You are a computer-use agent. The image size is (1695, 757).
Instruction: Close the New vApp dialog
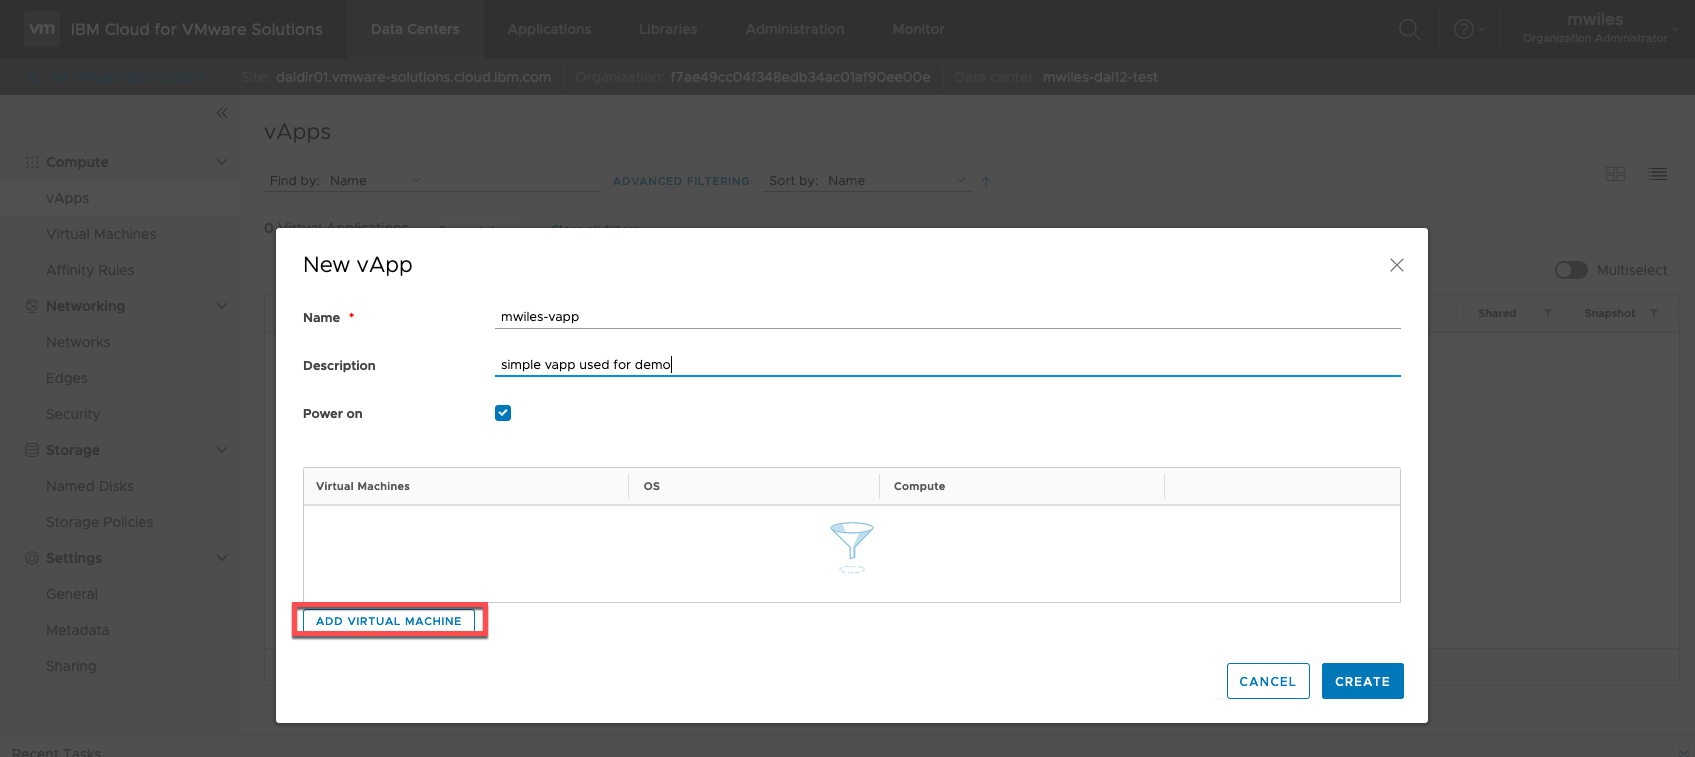pos(1396,265)
